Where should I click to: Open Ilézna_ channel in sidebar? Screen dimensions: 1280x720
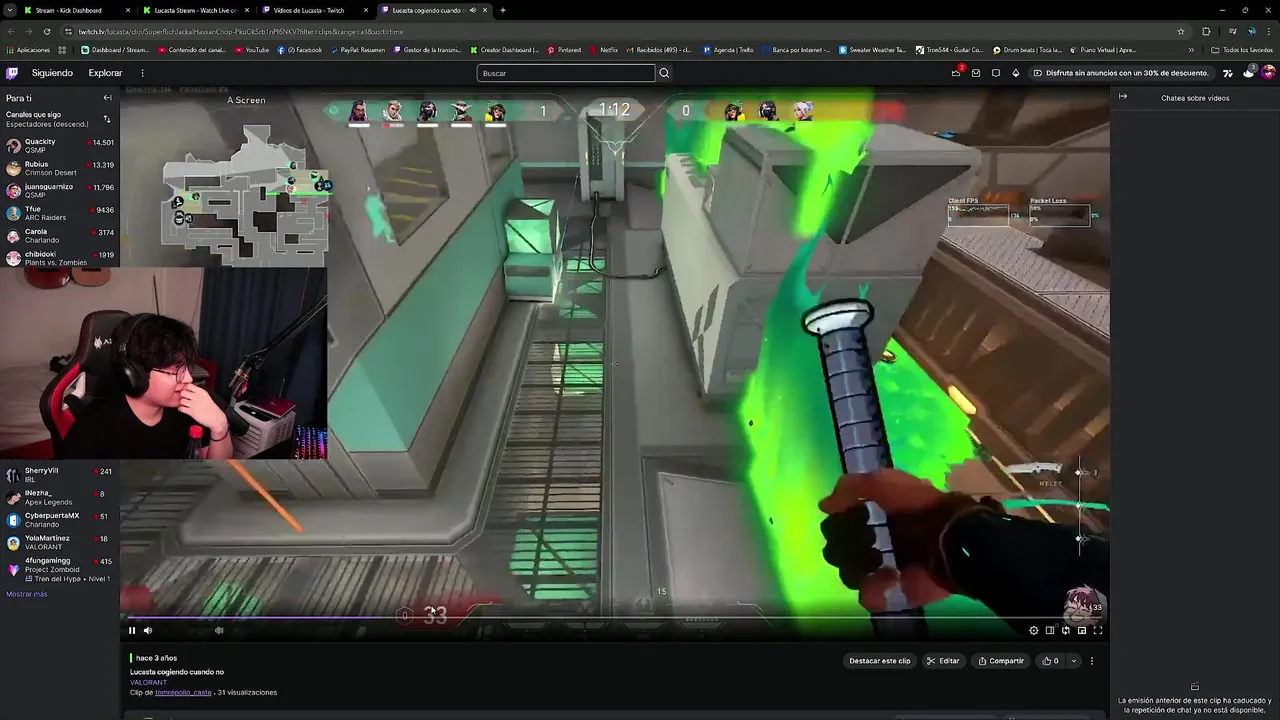click(60, 497)
